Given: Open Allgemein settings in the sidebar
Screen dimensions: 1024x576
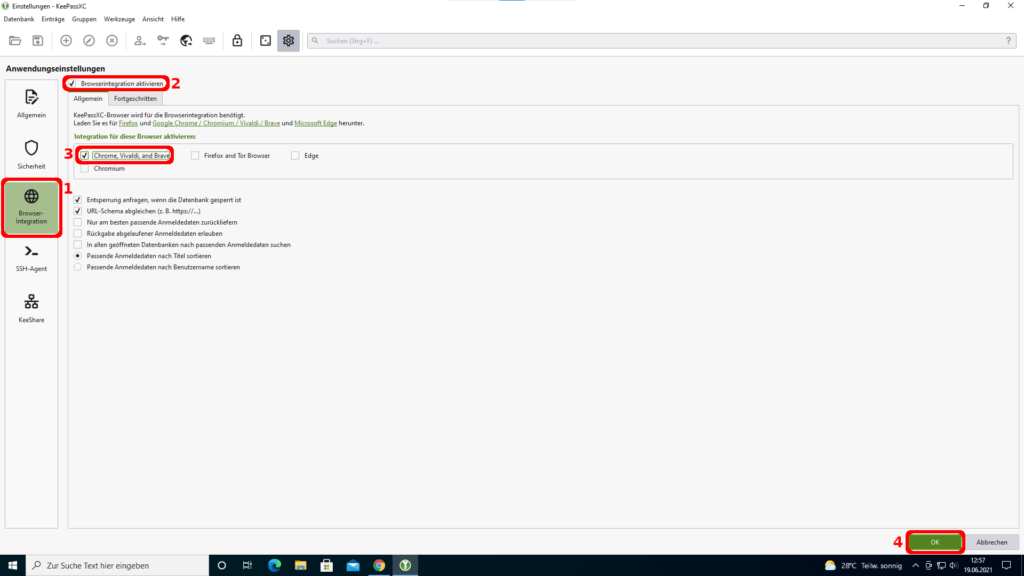Looking at the screenshot, I should (x=31, y=104).
